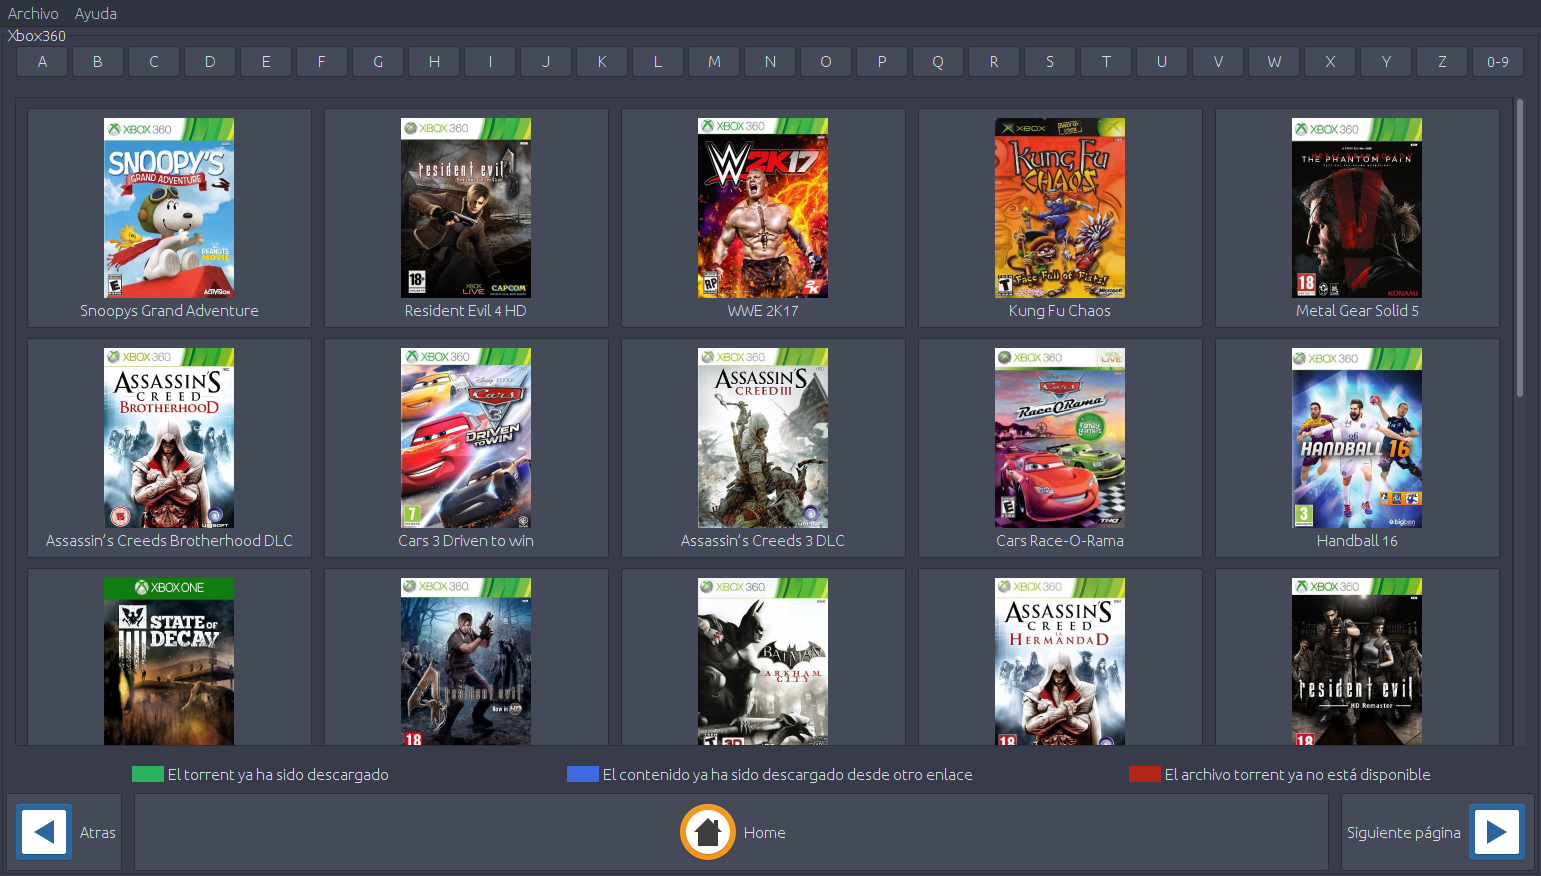Filter games by letter S
The height and width of the screenshot is (876, 1541).
coord(1050,62)
